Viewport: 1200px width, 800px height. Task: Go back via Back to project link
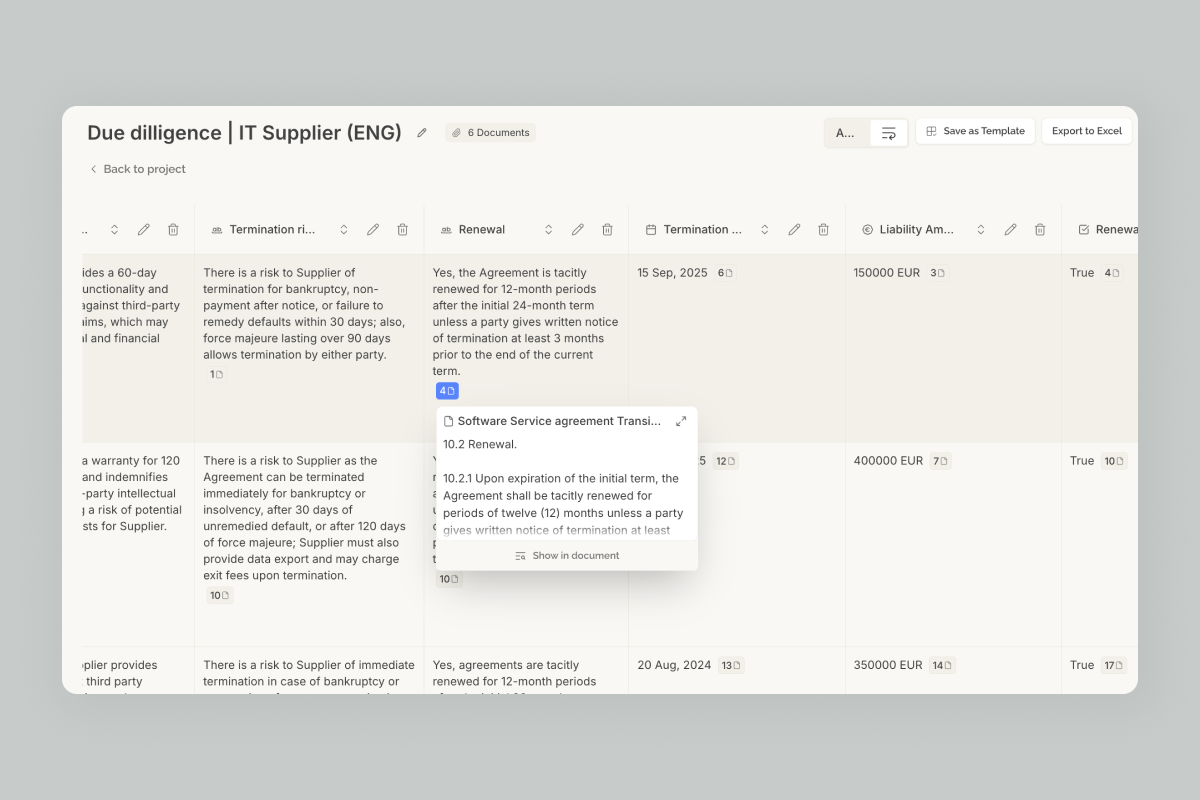(x=138, y=169)
